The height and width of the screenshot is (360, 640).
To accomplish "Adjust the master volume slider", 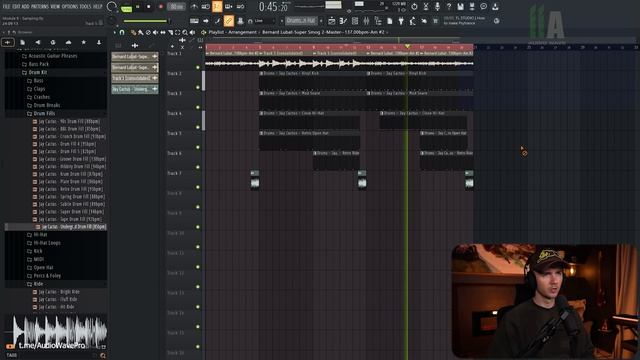I will (x=147, y=21).
